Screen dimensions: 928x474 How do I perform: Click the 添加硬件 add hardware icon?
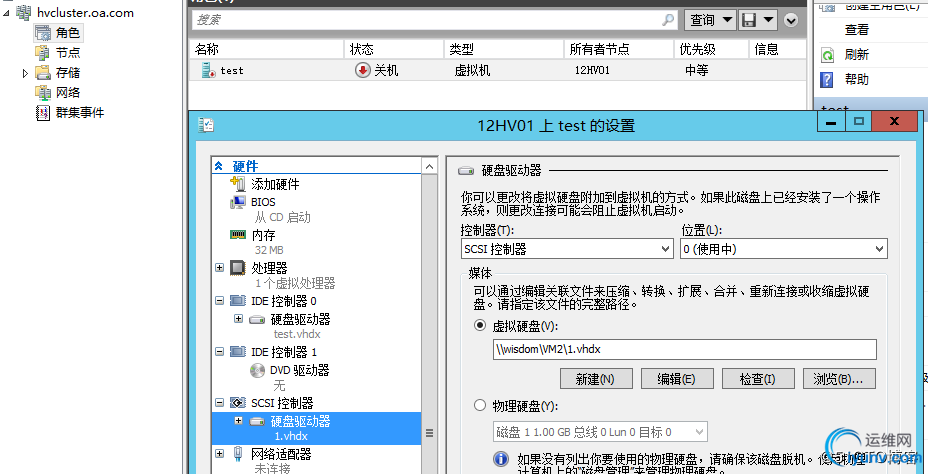[238, 184]
